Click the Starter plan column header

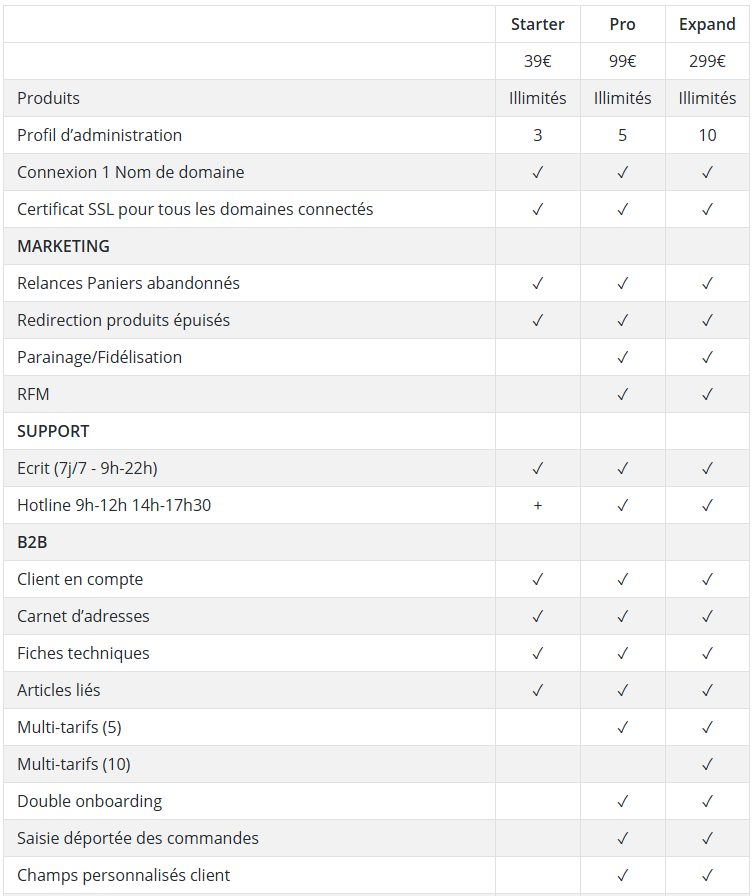[537, 25]
